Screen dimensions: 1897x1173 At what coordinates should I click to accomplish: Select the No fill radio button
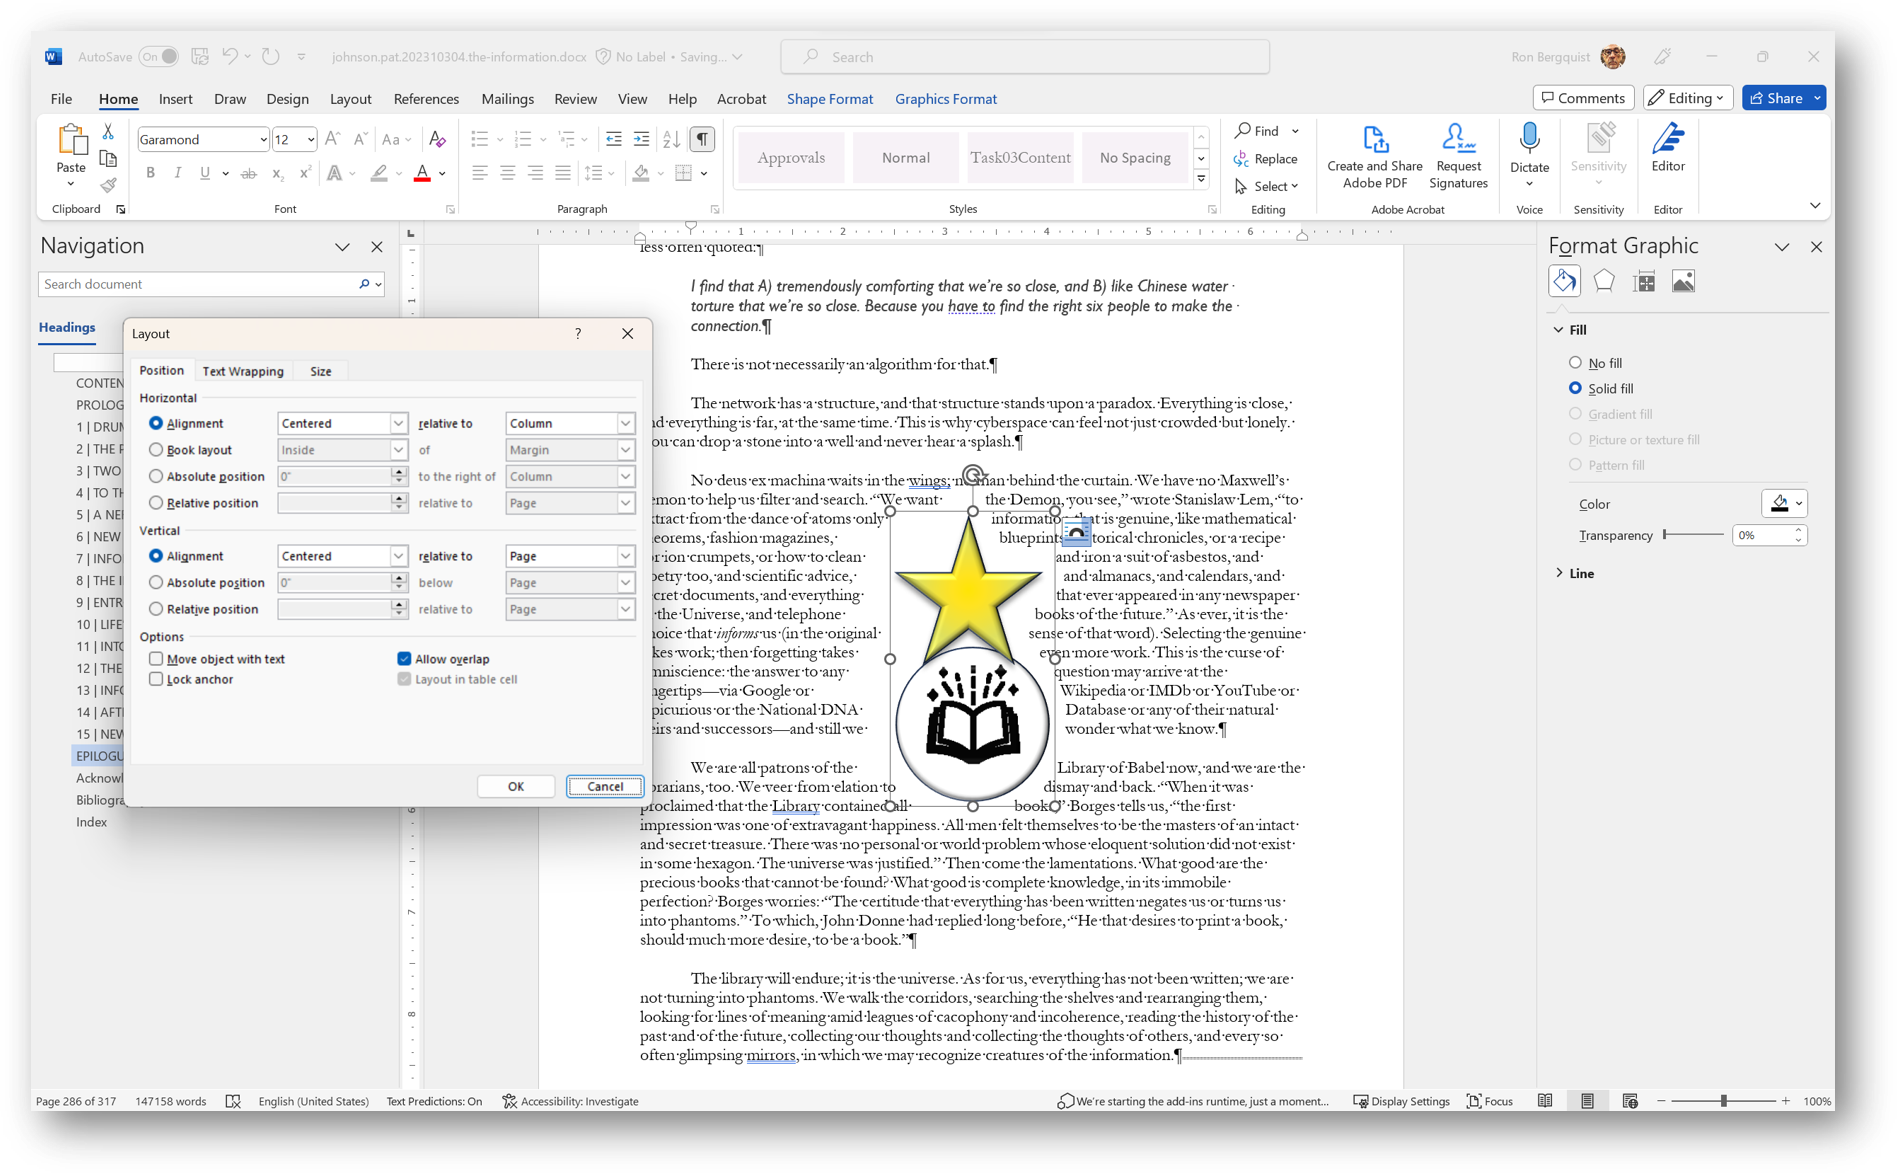click(x=1576, y=362)
